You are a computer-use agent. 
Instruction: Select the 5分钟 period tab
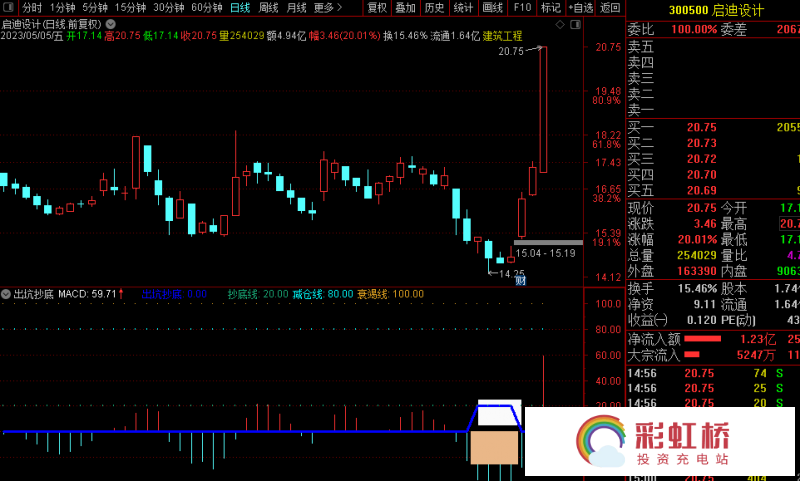[95, 8]
